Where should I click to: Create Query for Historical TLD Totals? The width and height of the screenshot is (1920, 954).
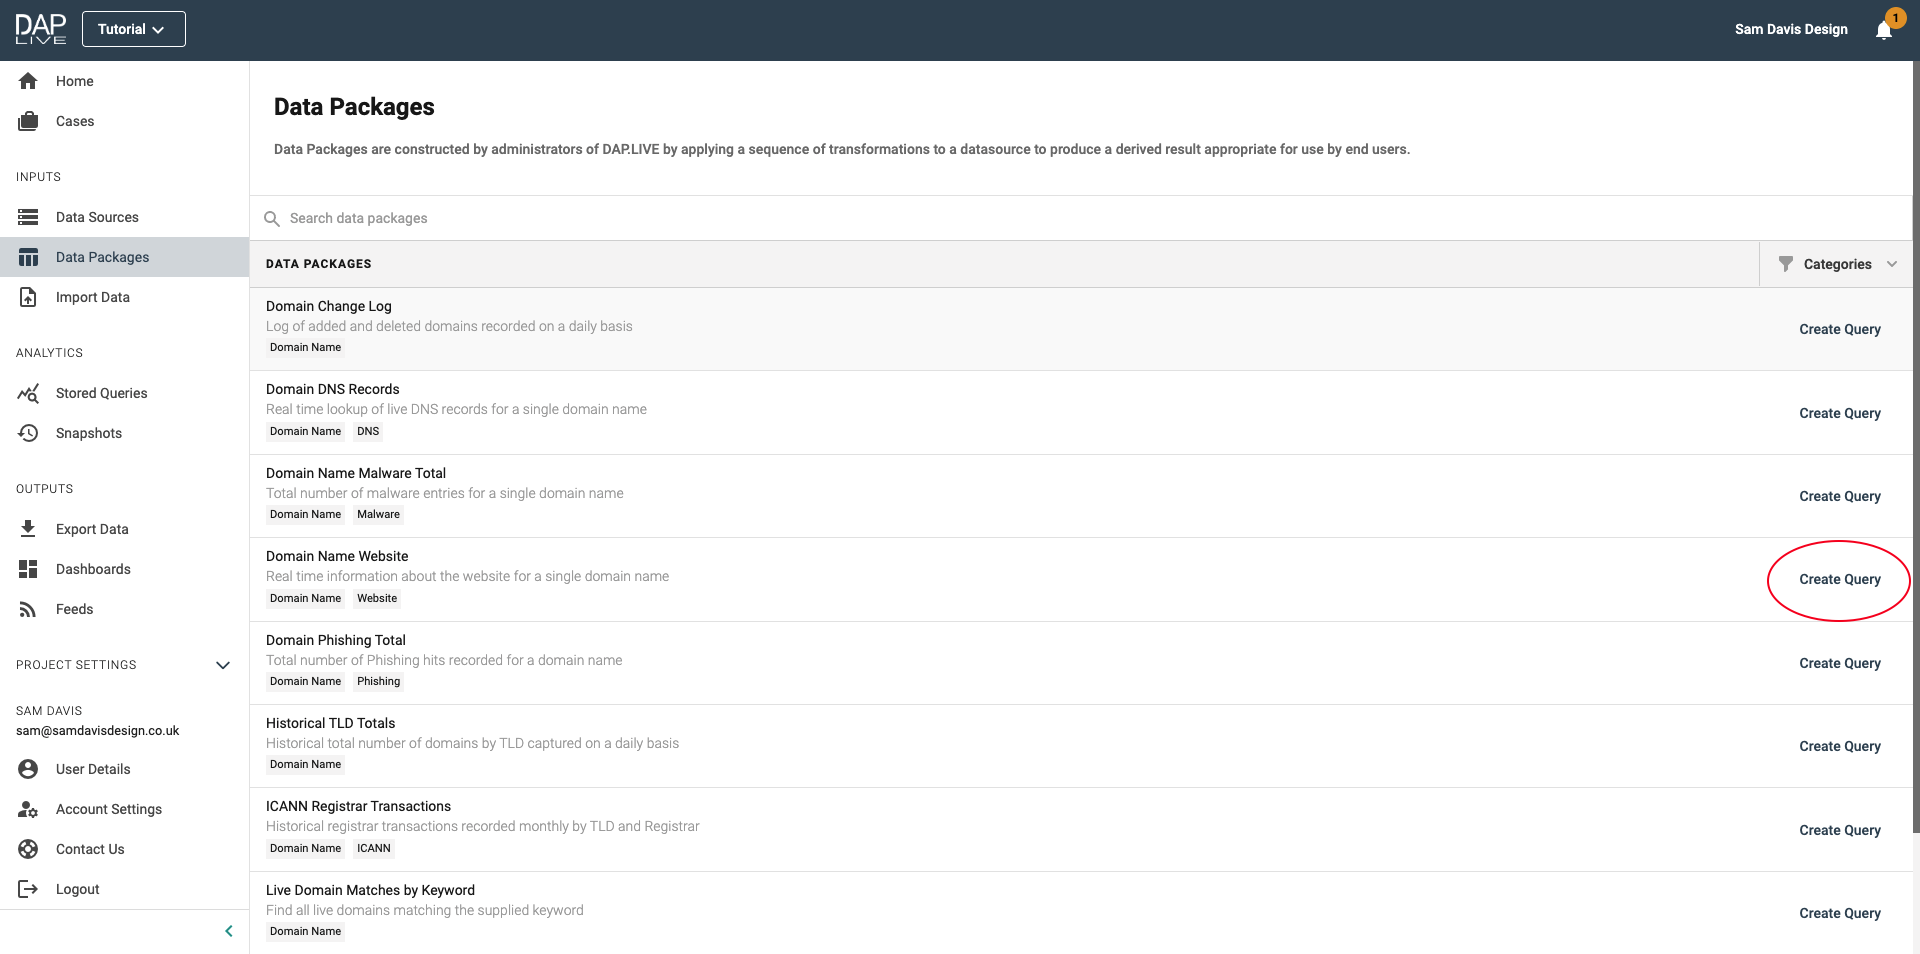pos(1839,747)
